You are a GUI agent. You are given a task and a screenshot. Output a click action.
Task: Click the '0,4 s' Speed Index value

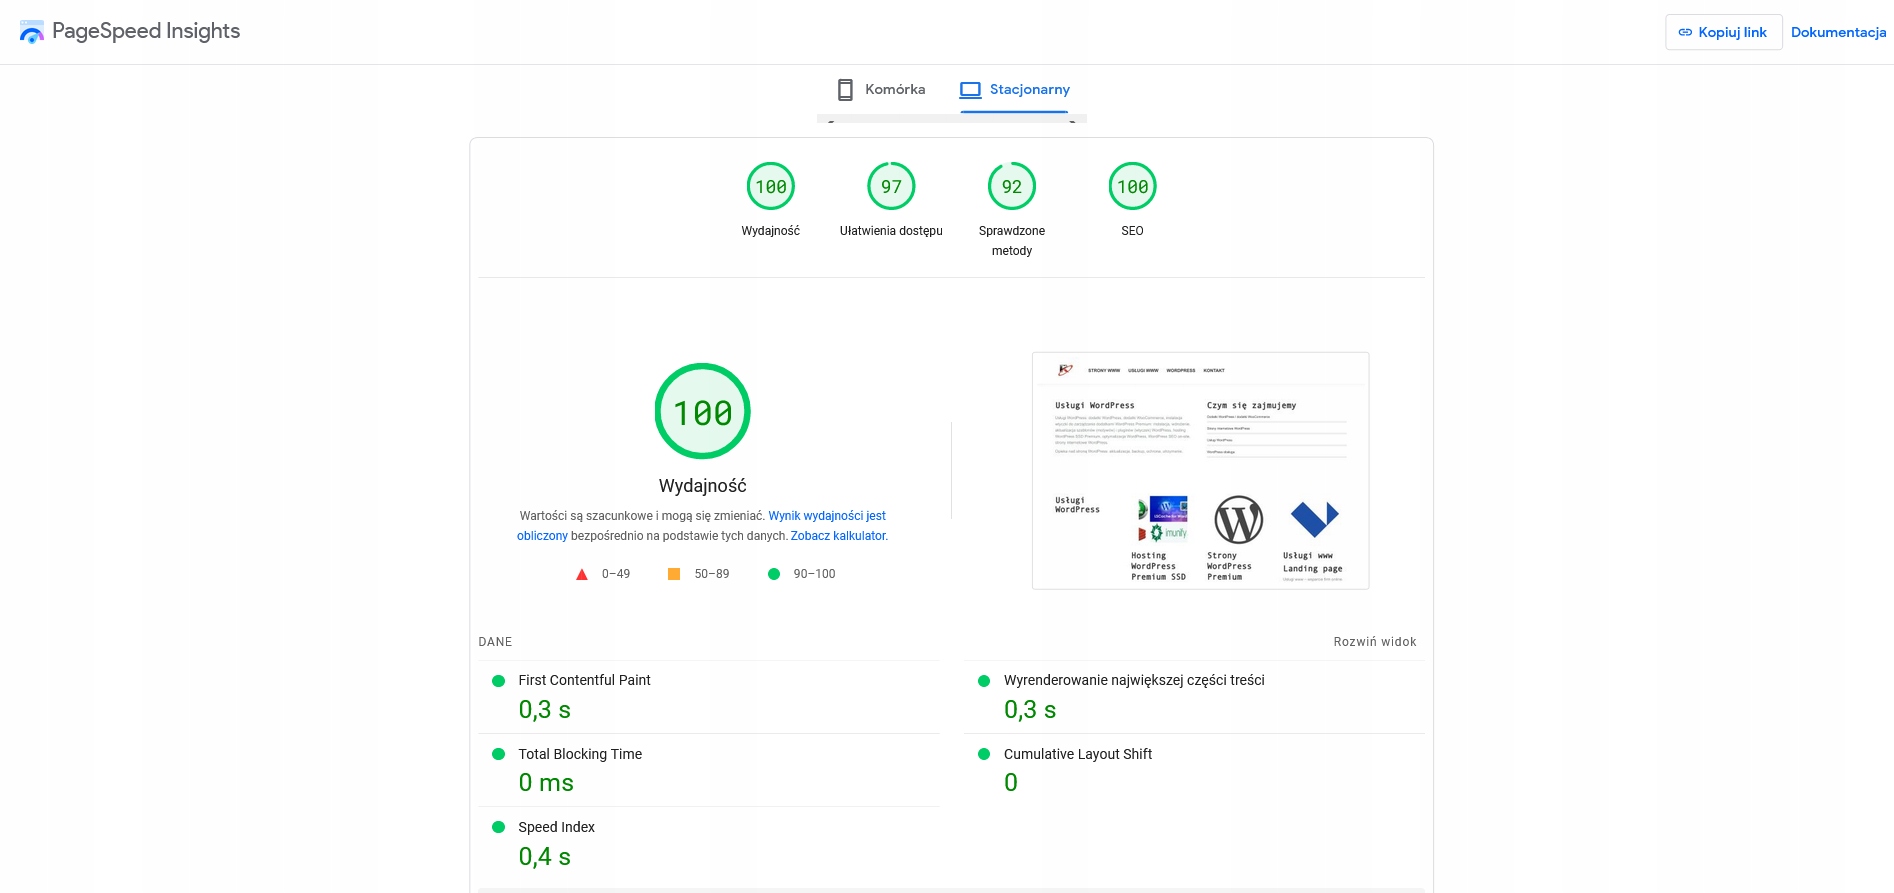544,857
